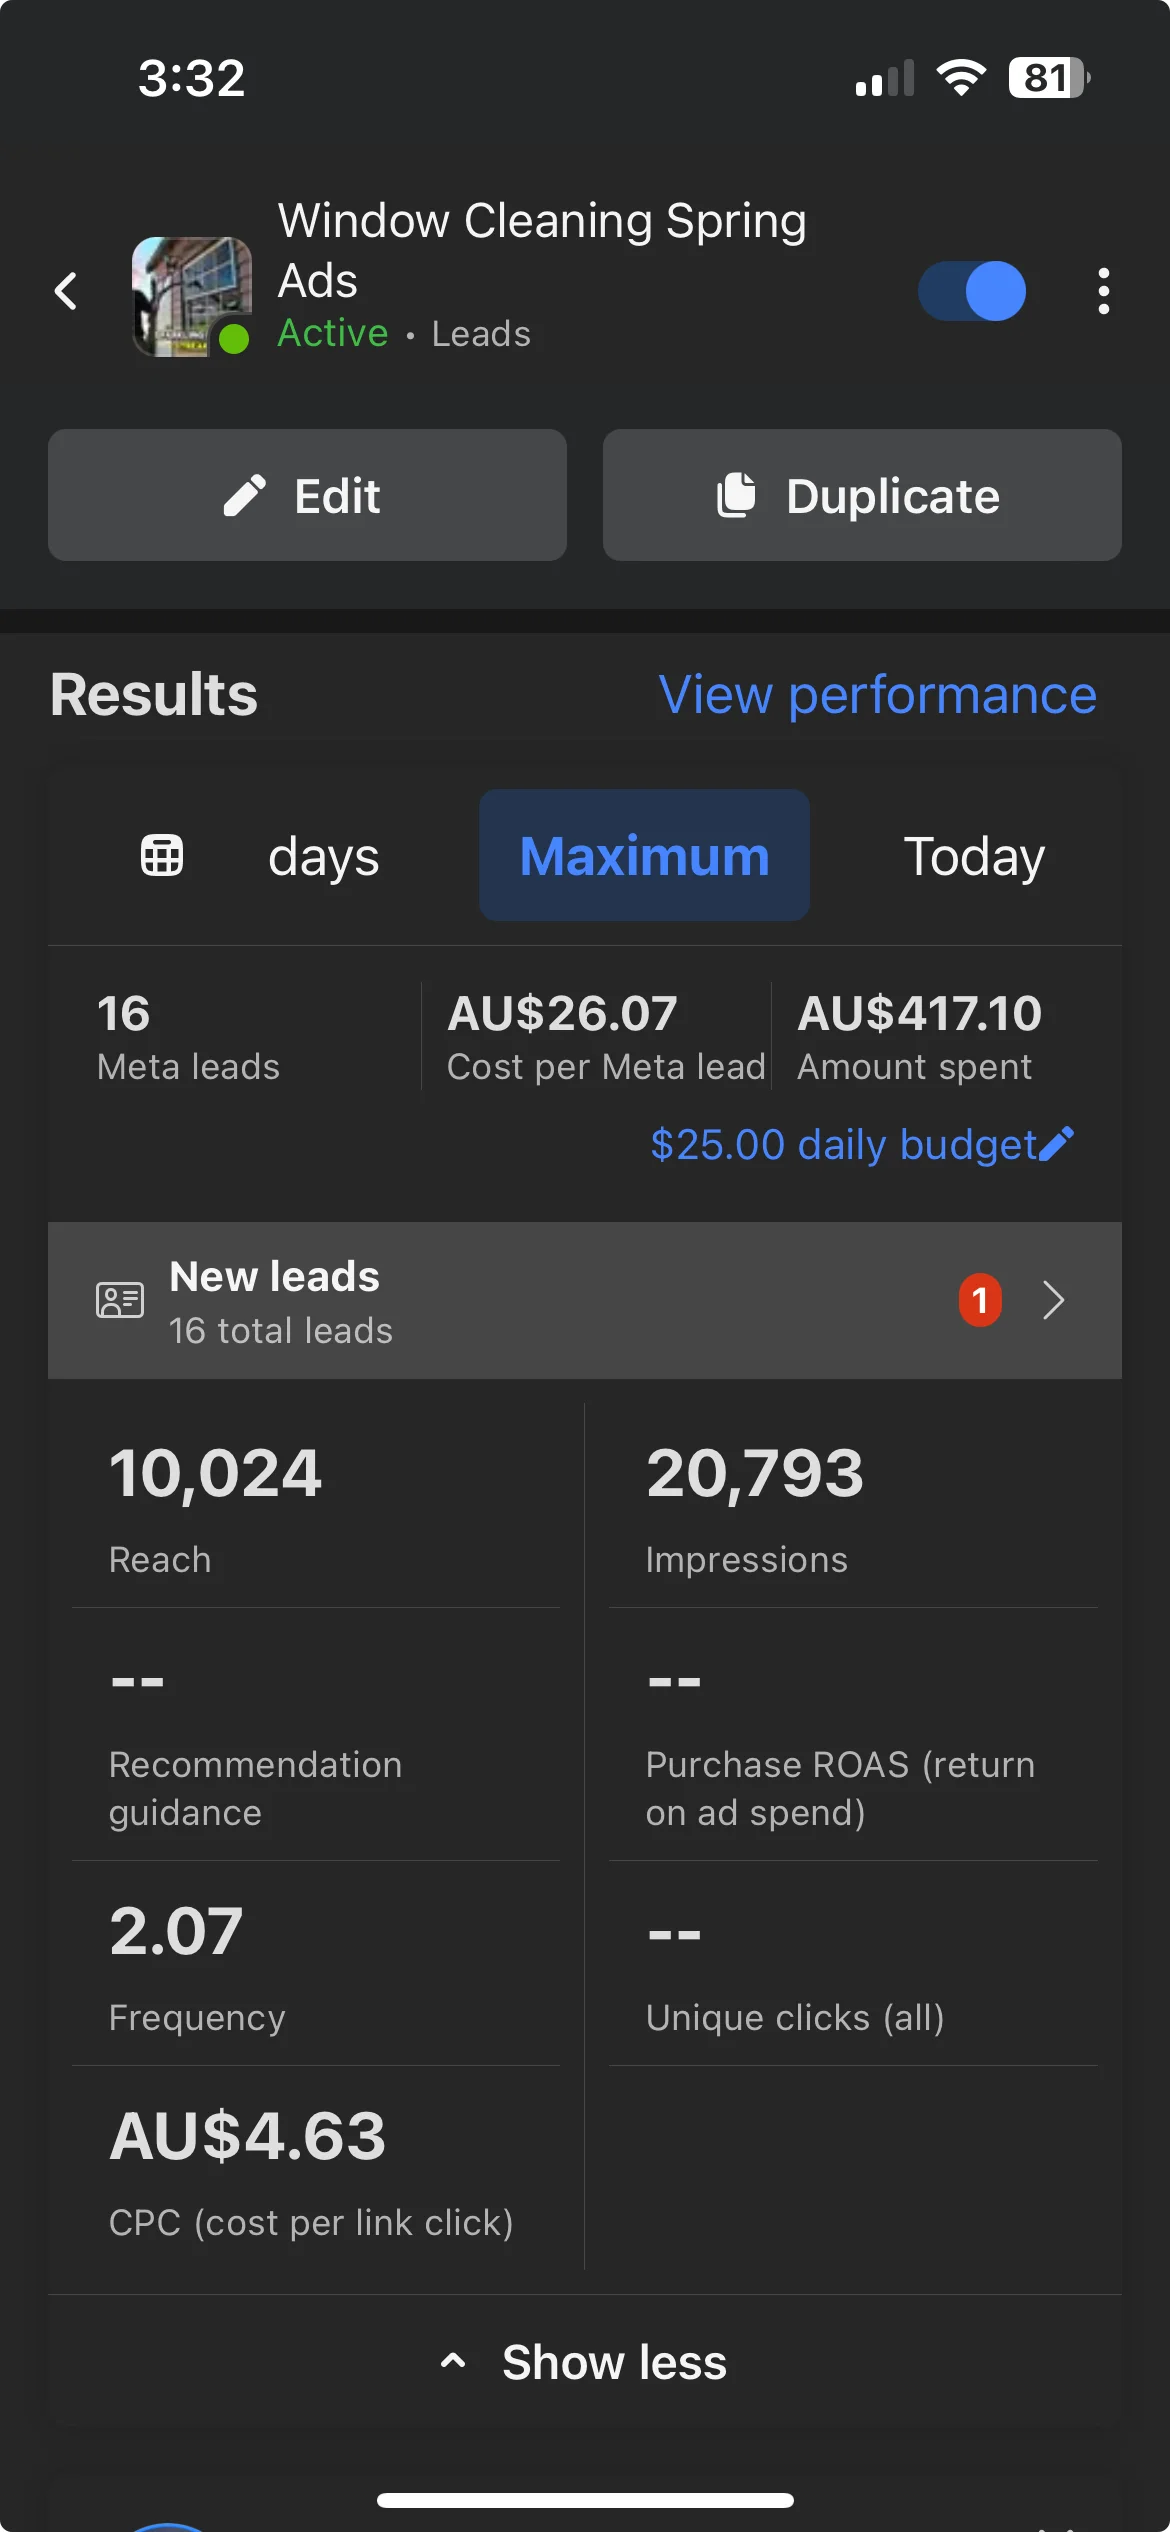This screenshot has height=2532, width=1170.
Task: Tap the $25.00 daily budget link
Action: pyautogui.click(x=842, y=1144)
